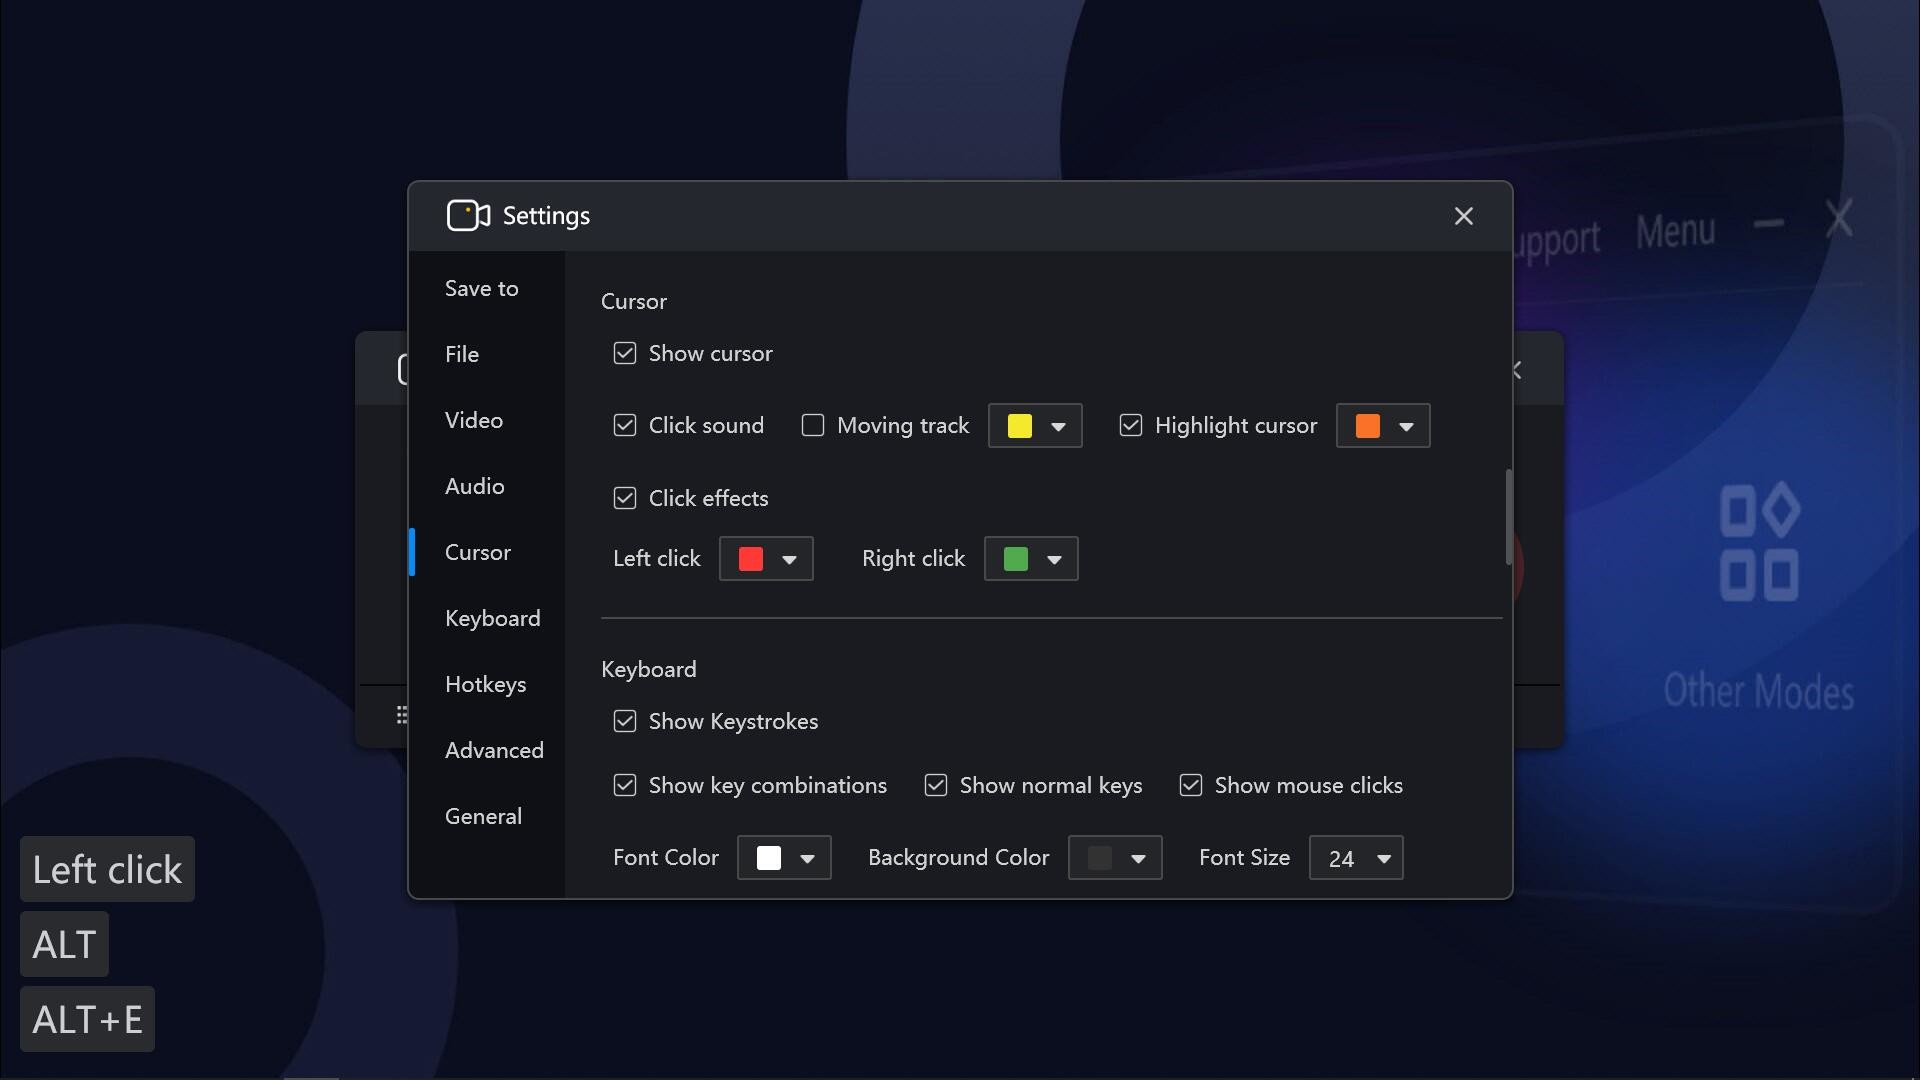This screenshot has height=1080, width=1920.
Task: Disable Highlight cursor
Action: 1130,425
